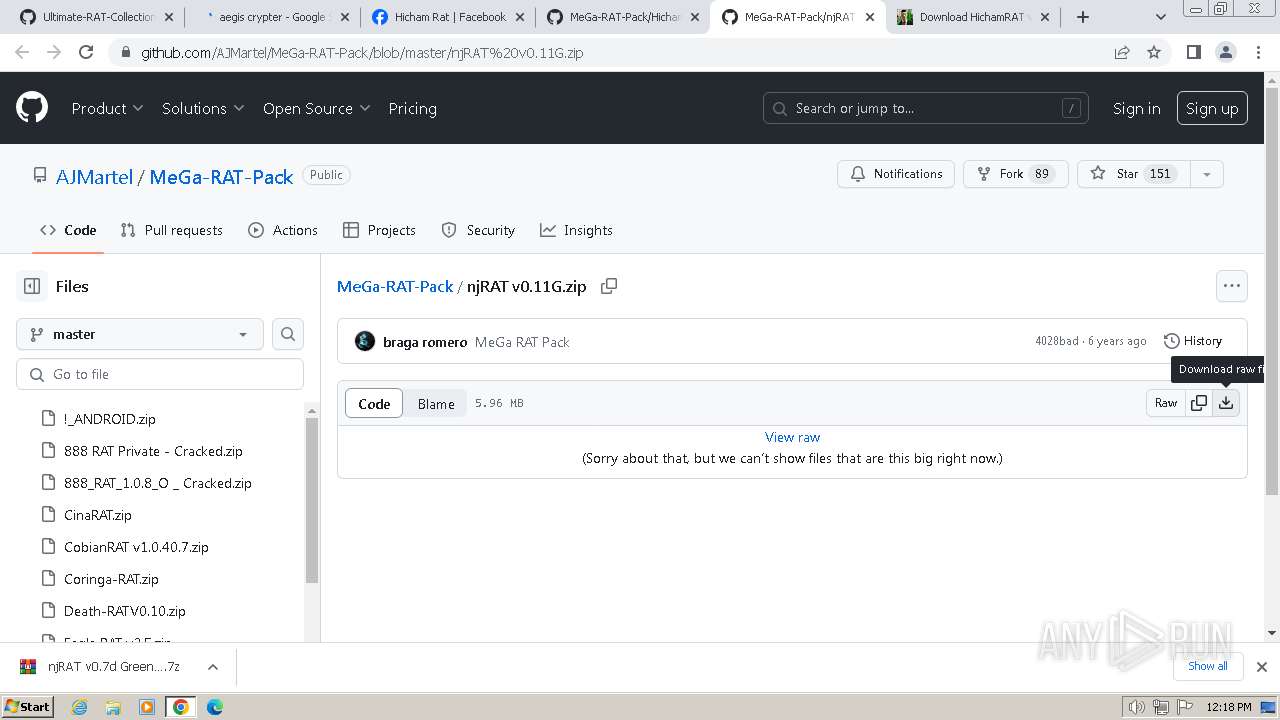Click volume icon in system tray

point(1136,707)
